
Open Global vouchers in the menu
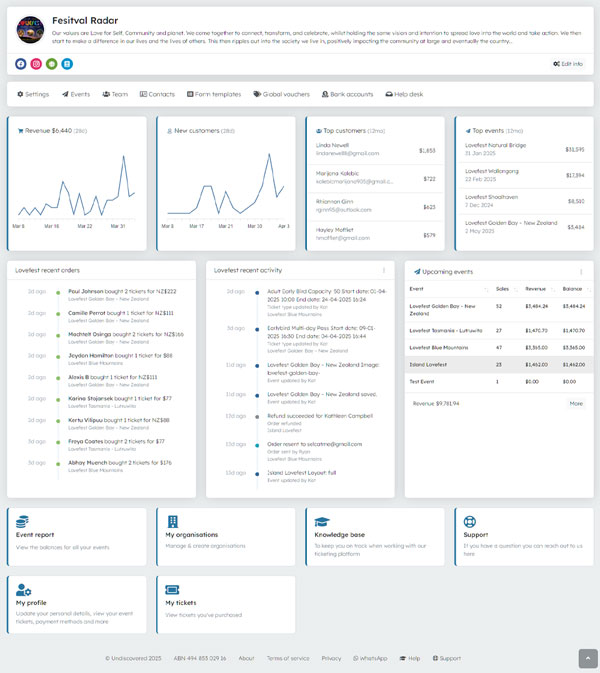281,94
